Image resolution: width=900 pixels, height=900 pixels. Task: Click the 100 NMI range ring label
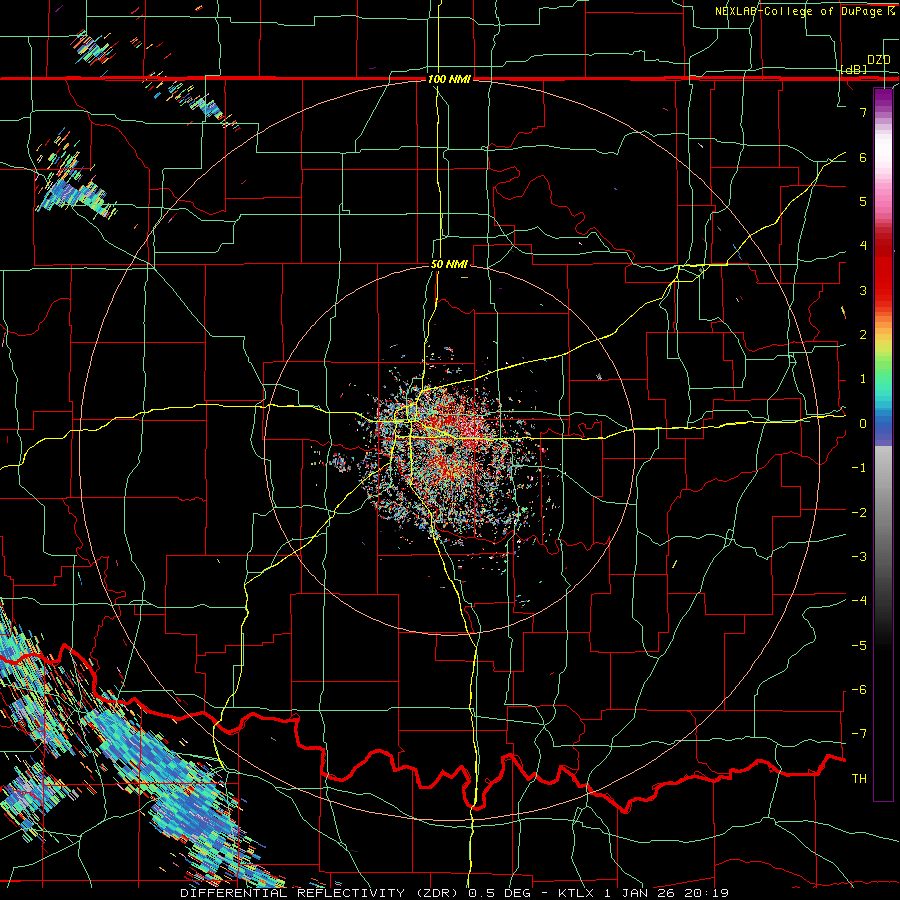click(x=449, y=79)
